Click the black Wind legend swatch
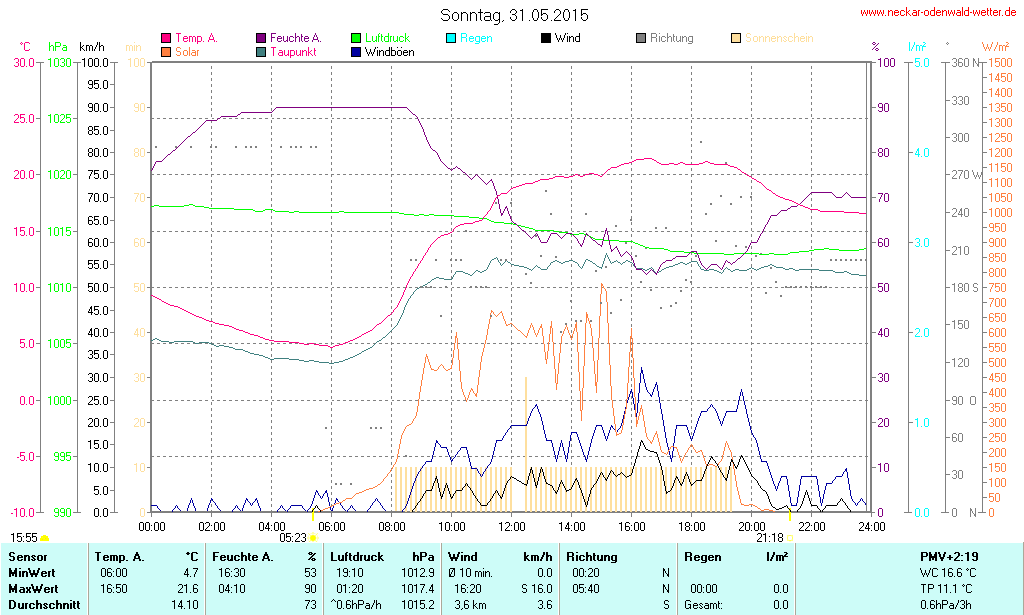Screen dimensions: 1024x615 click(545, 38)
